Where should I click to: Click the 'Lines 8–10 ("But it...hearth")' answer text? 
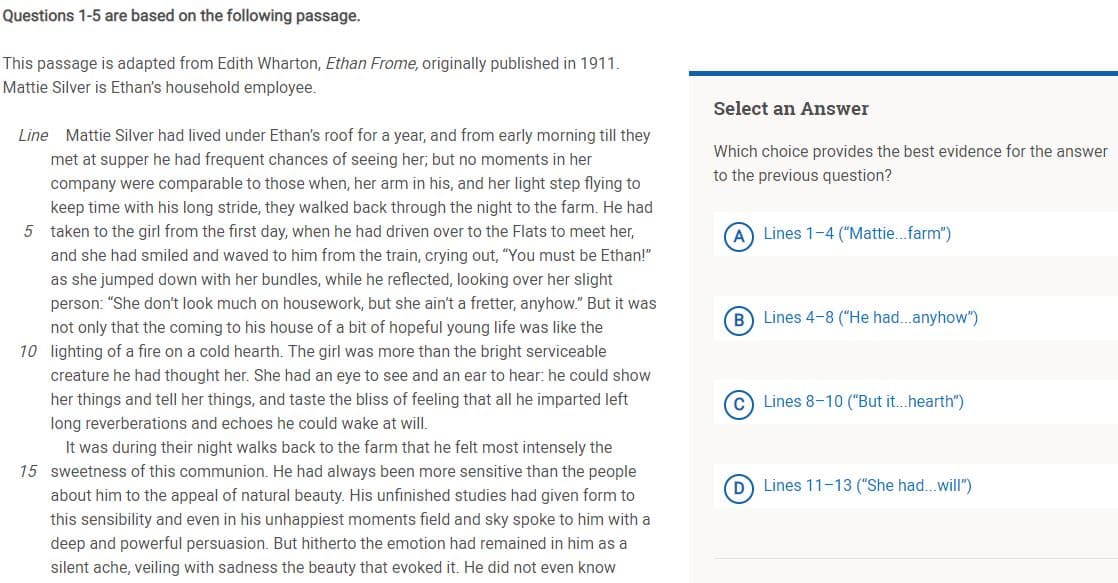pyautogui.click(x=863, y=402)
